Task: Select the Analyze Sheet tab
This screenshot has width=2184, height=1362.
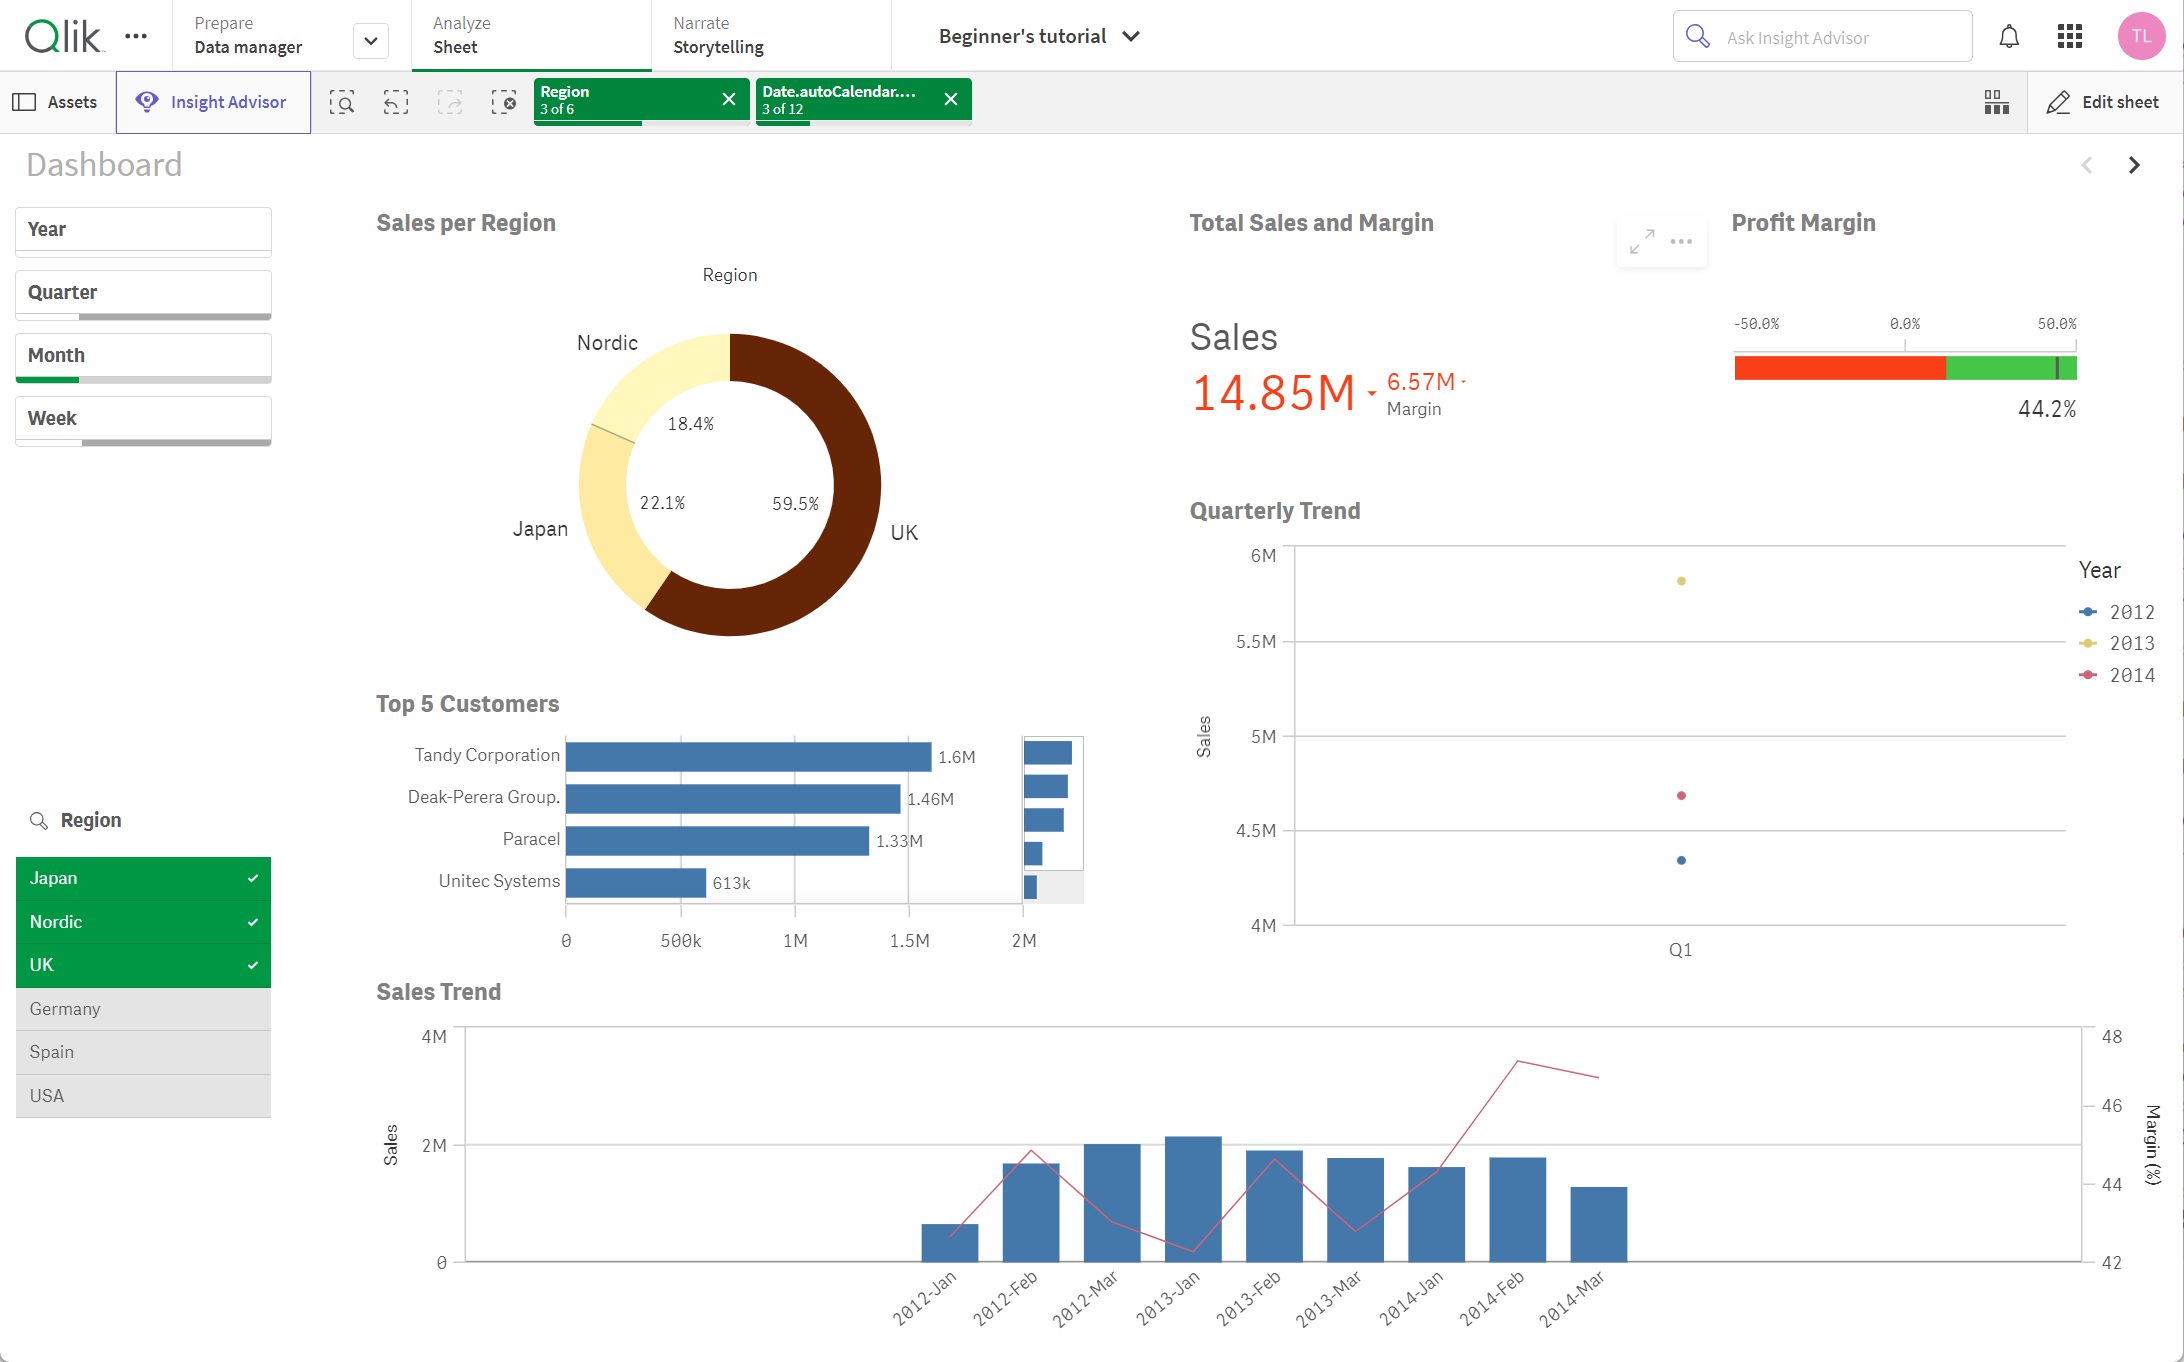Action: [x=461, y=35]
